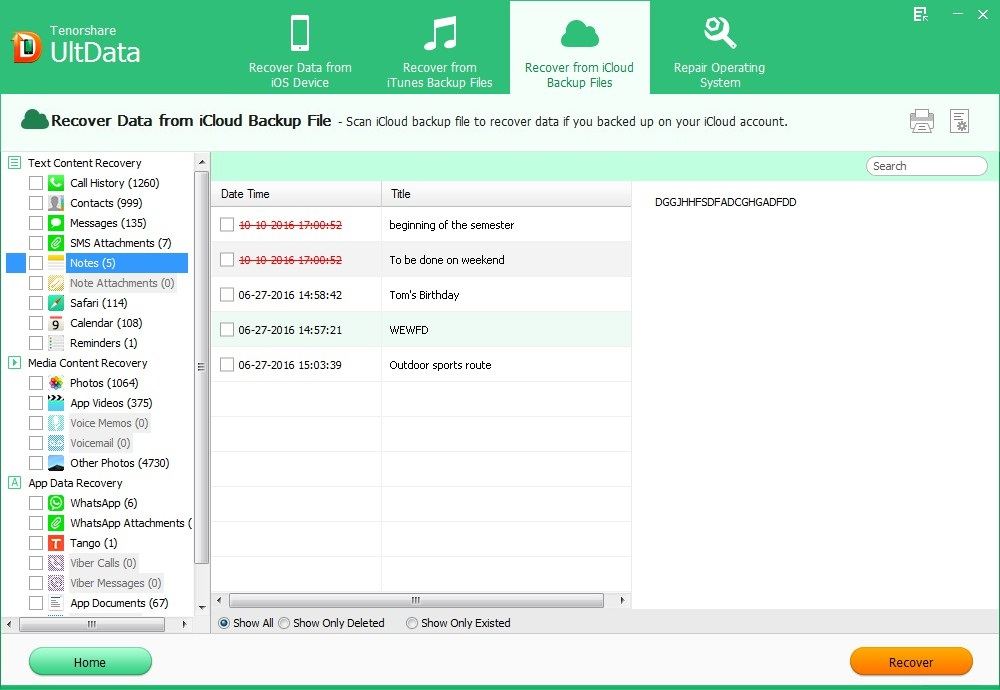Select the Tango icon in the sidebar

[55, 542]
